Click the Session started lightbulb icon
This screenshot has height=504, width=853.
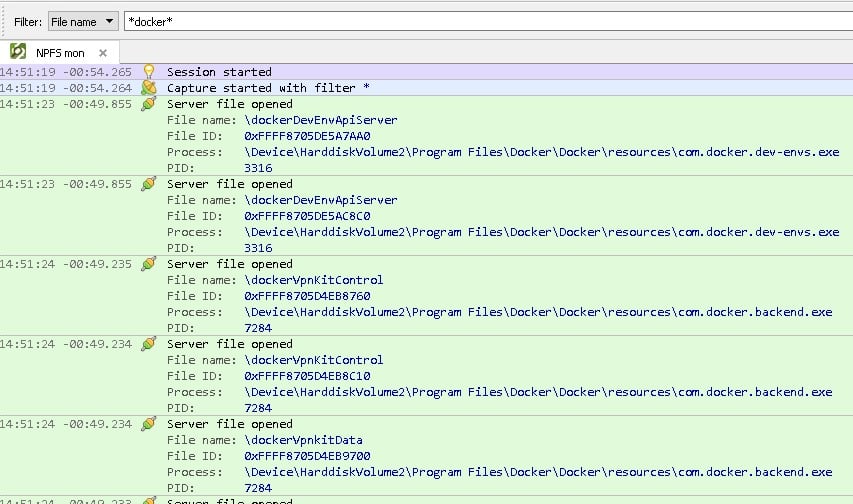point(149,72)
